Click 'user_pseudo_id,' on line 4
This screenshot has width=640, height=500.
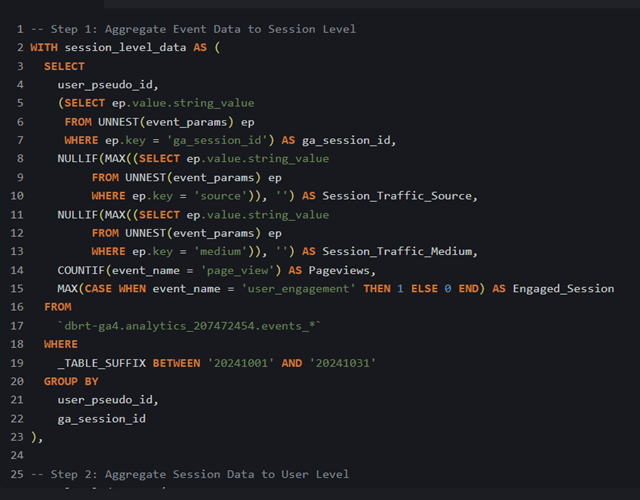(108, 85)
